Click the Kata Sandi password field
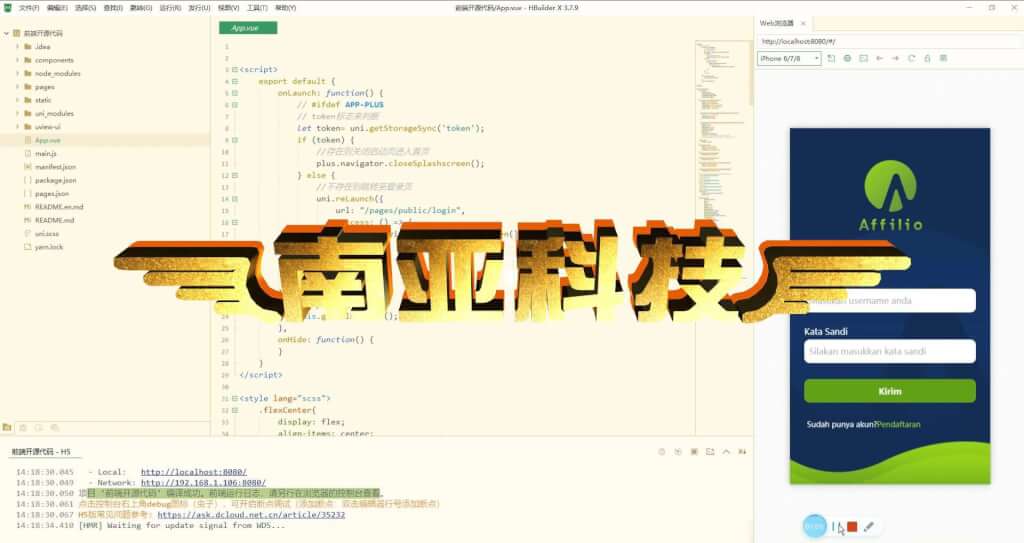 pyautogui.click(x=889, y=351)
